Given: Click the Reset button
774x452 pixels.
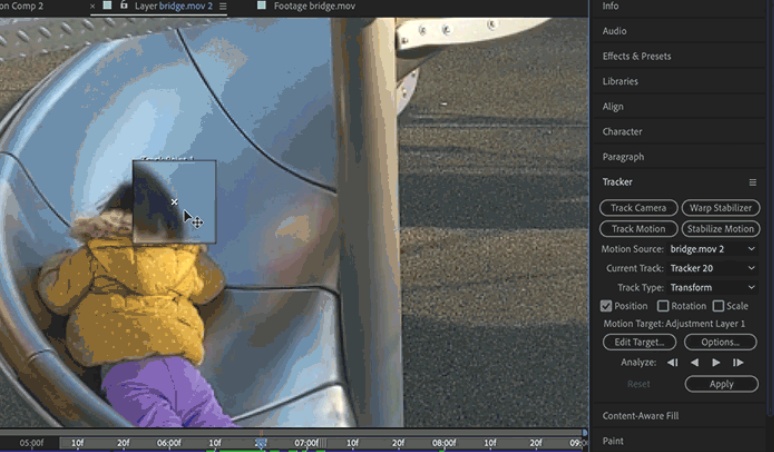Looking at the screenshot, I should click(638, 384).
